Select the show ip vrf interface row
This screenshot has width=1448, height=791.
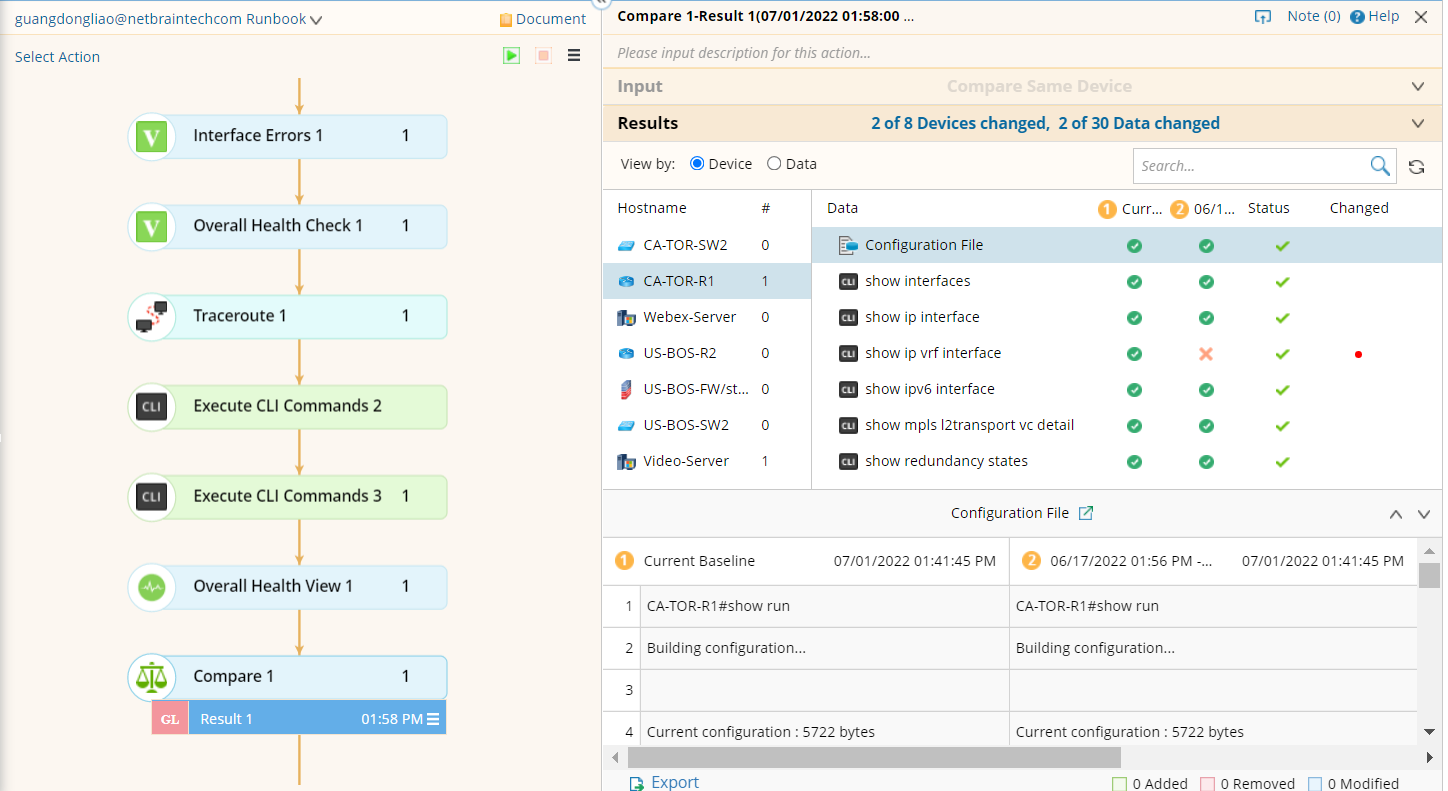tap(932, 353)
